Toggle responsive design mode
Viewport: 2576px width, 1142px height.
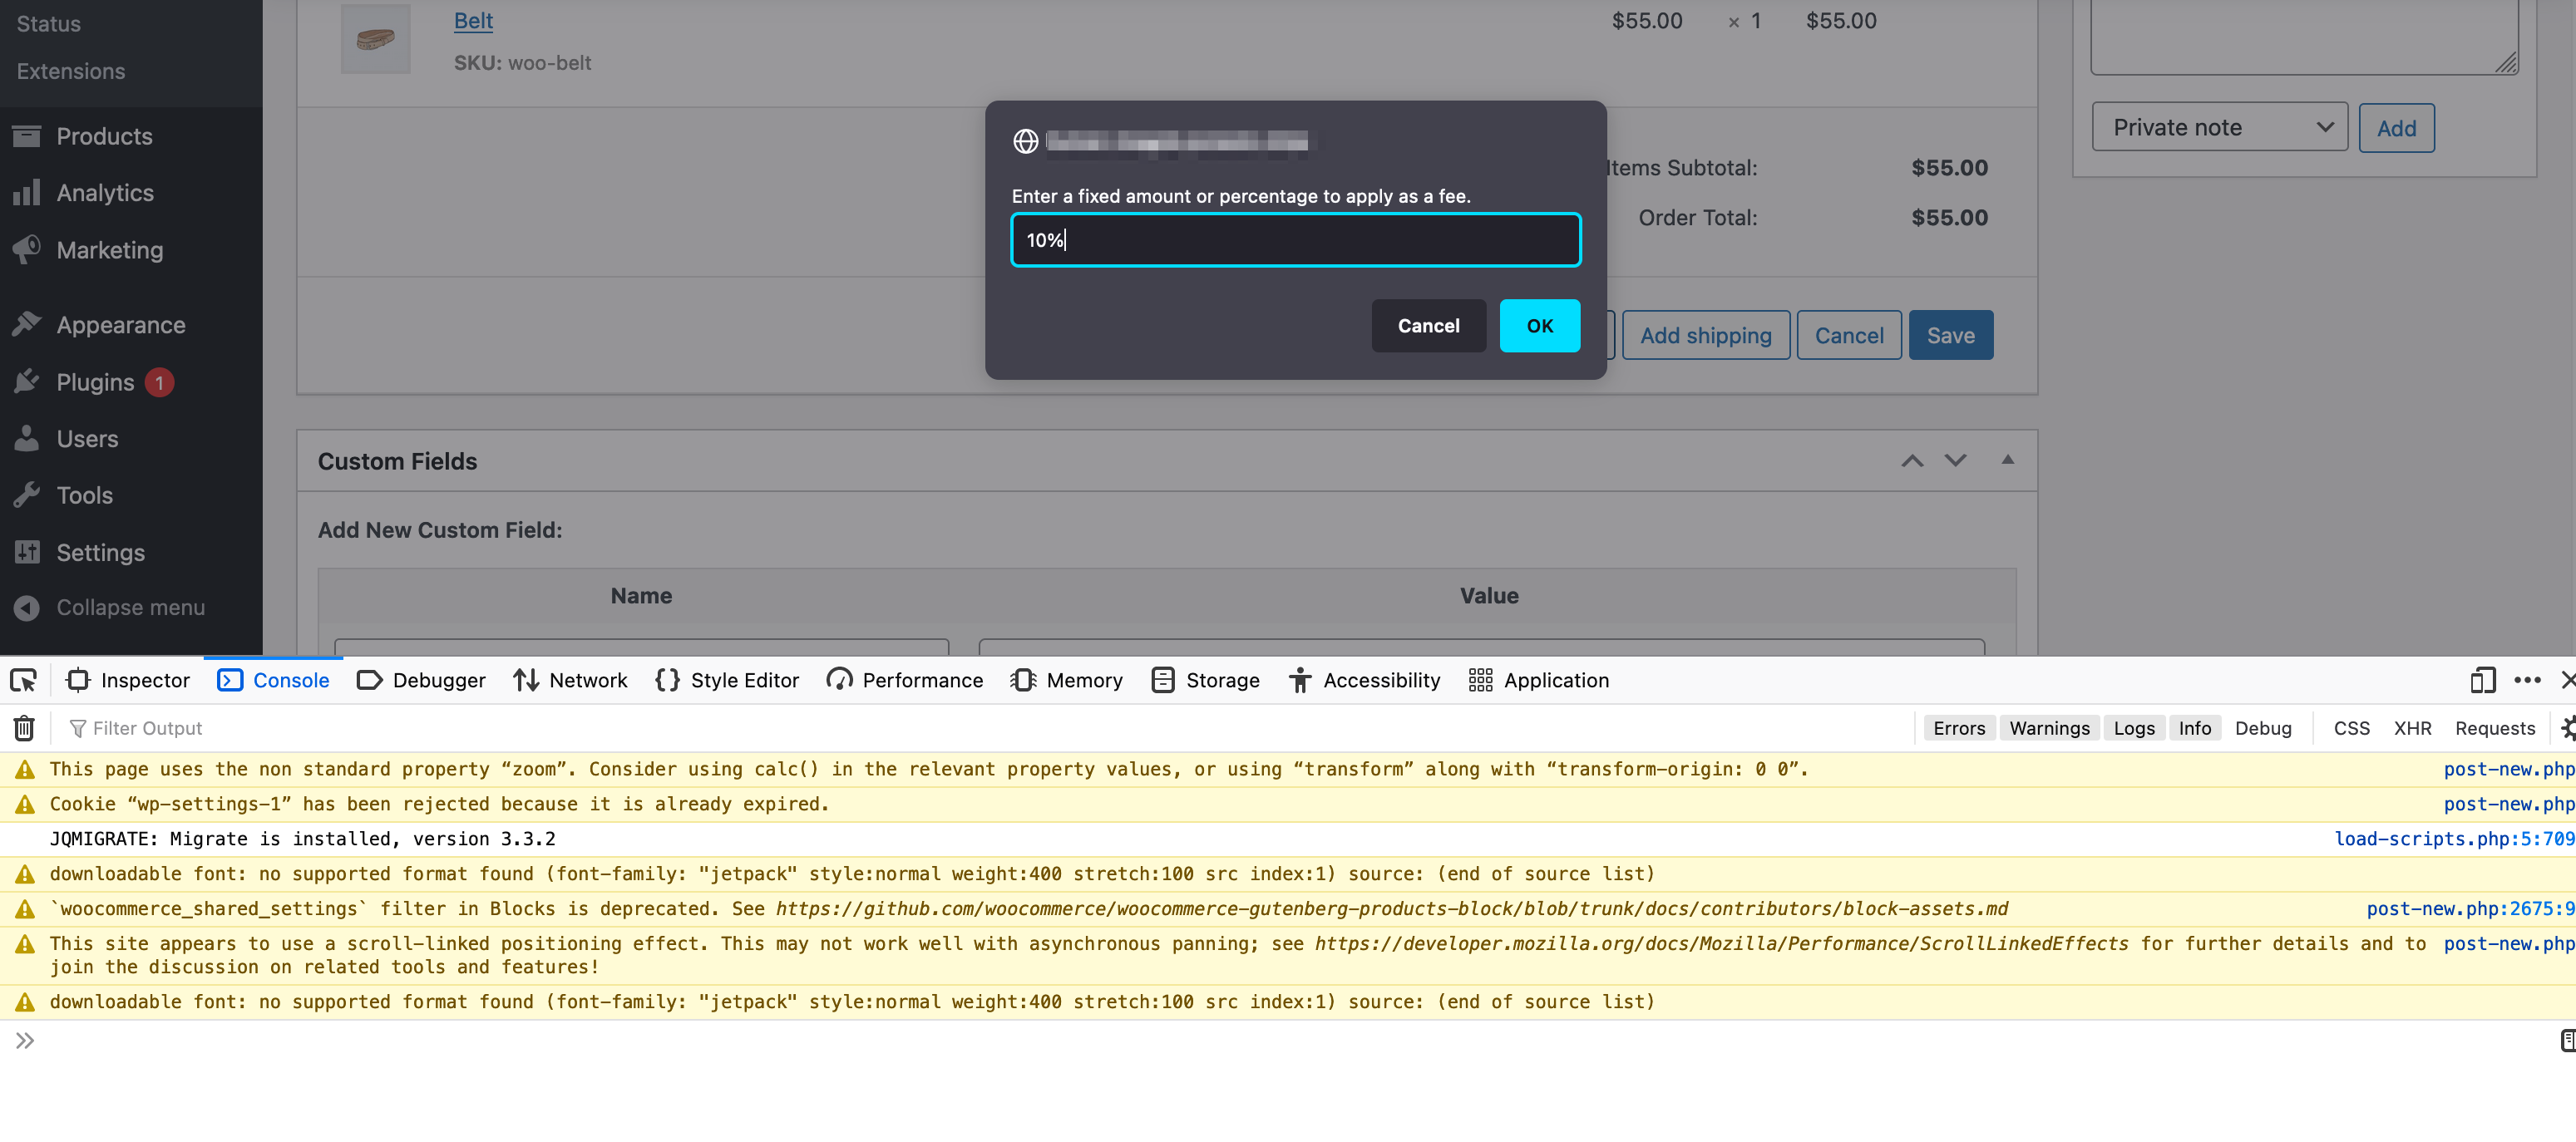click(x=2483, y=680)
